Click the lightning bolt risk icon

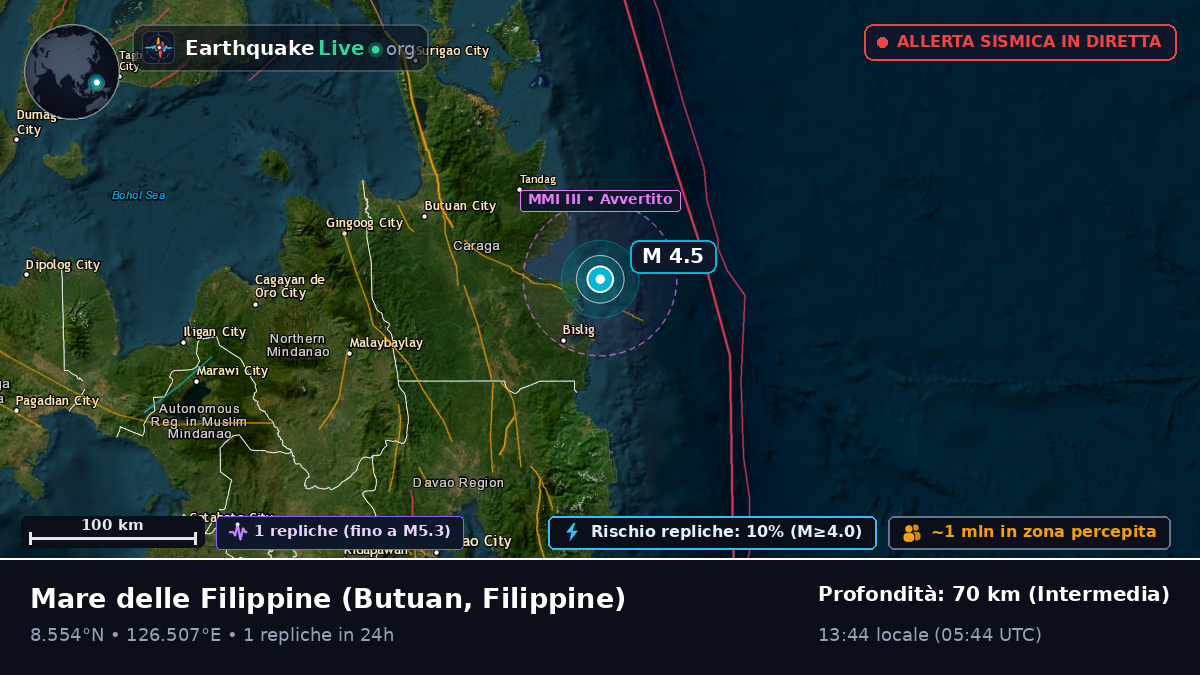pyautogui.click(x=572, y=532)
